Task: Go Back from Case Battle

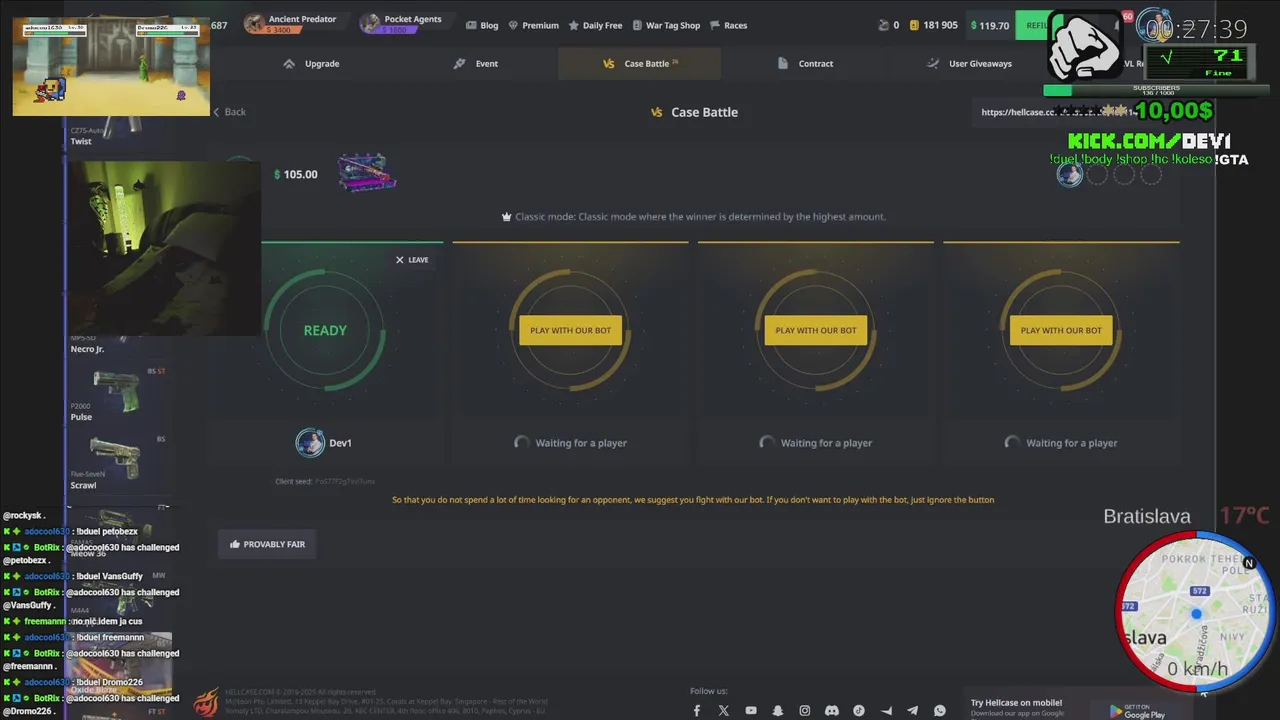Action: pyautogui.click(x=229, y=112)
